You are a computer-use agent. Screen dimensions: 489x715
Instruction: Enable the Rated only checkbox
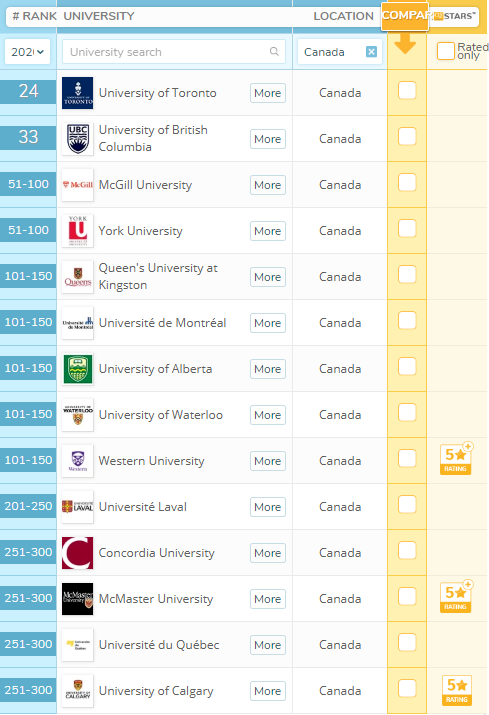click(x=445, y=51)
